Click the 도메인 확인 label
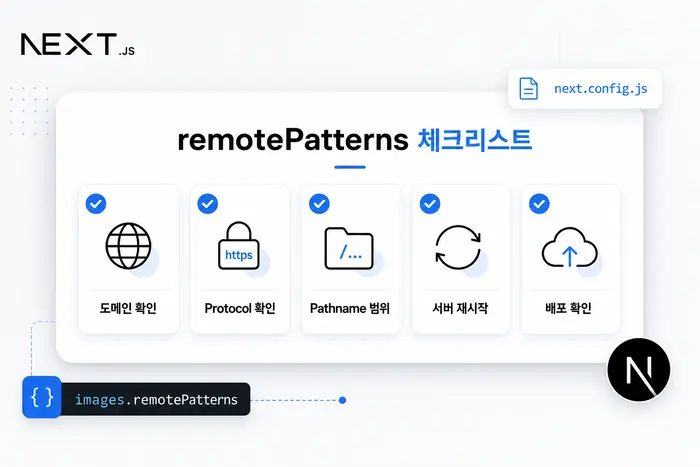The height and width of the screenshot is (467, 700). (x=128, y=308)
